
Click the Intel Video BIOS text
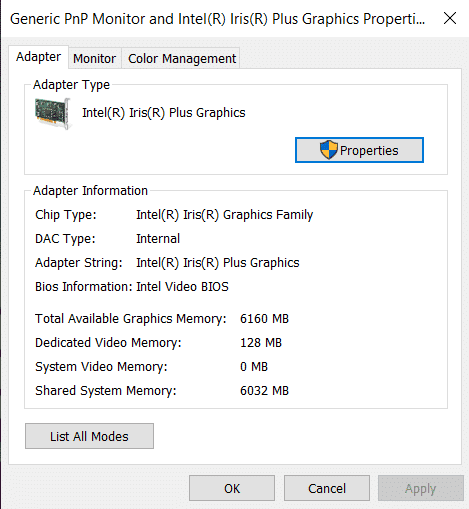coord(182,287)
